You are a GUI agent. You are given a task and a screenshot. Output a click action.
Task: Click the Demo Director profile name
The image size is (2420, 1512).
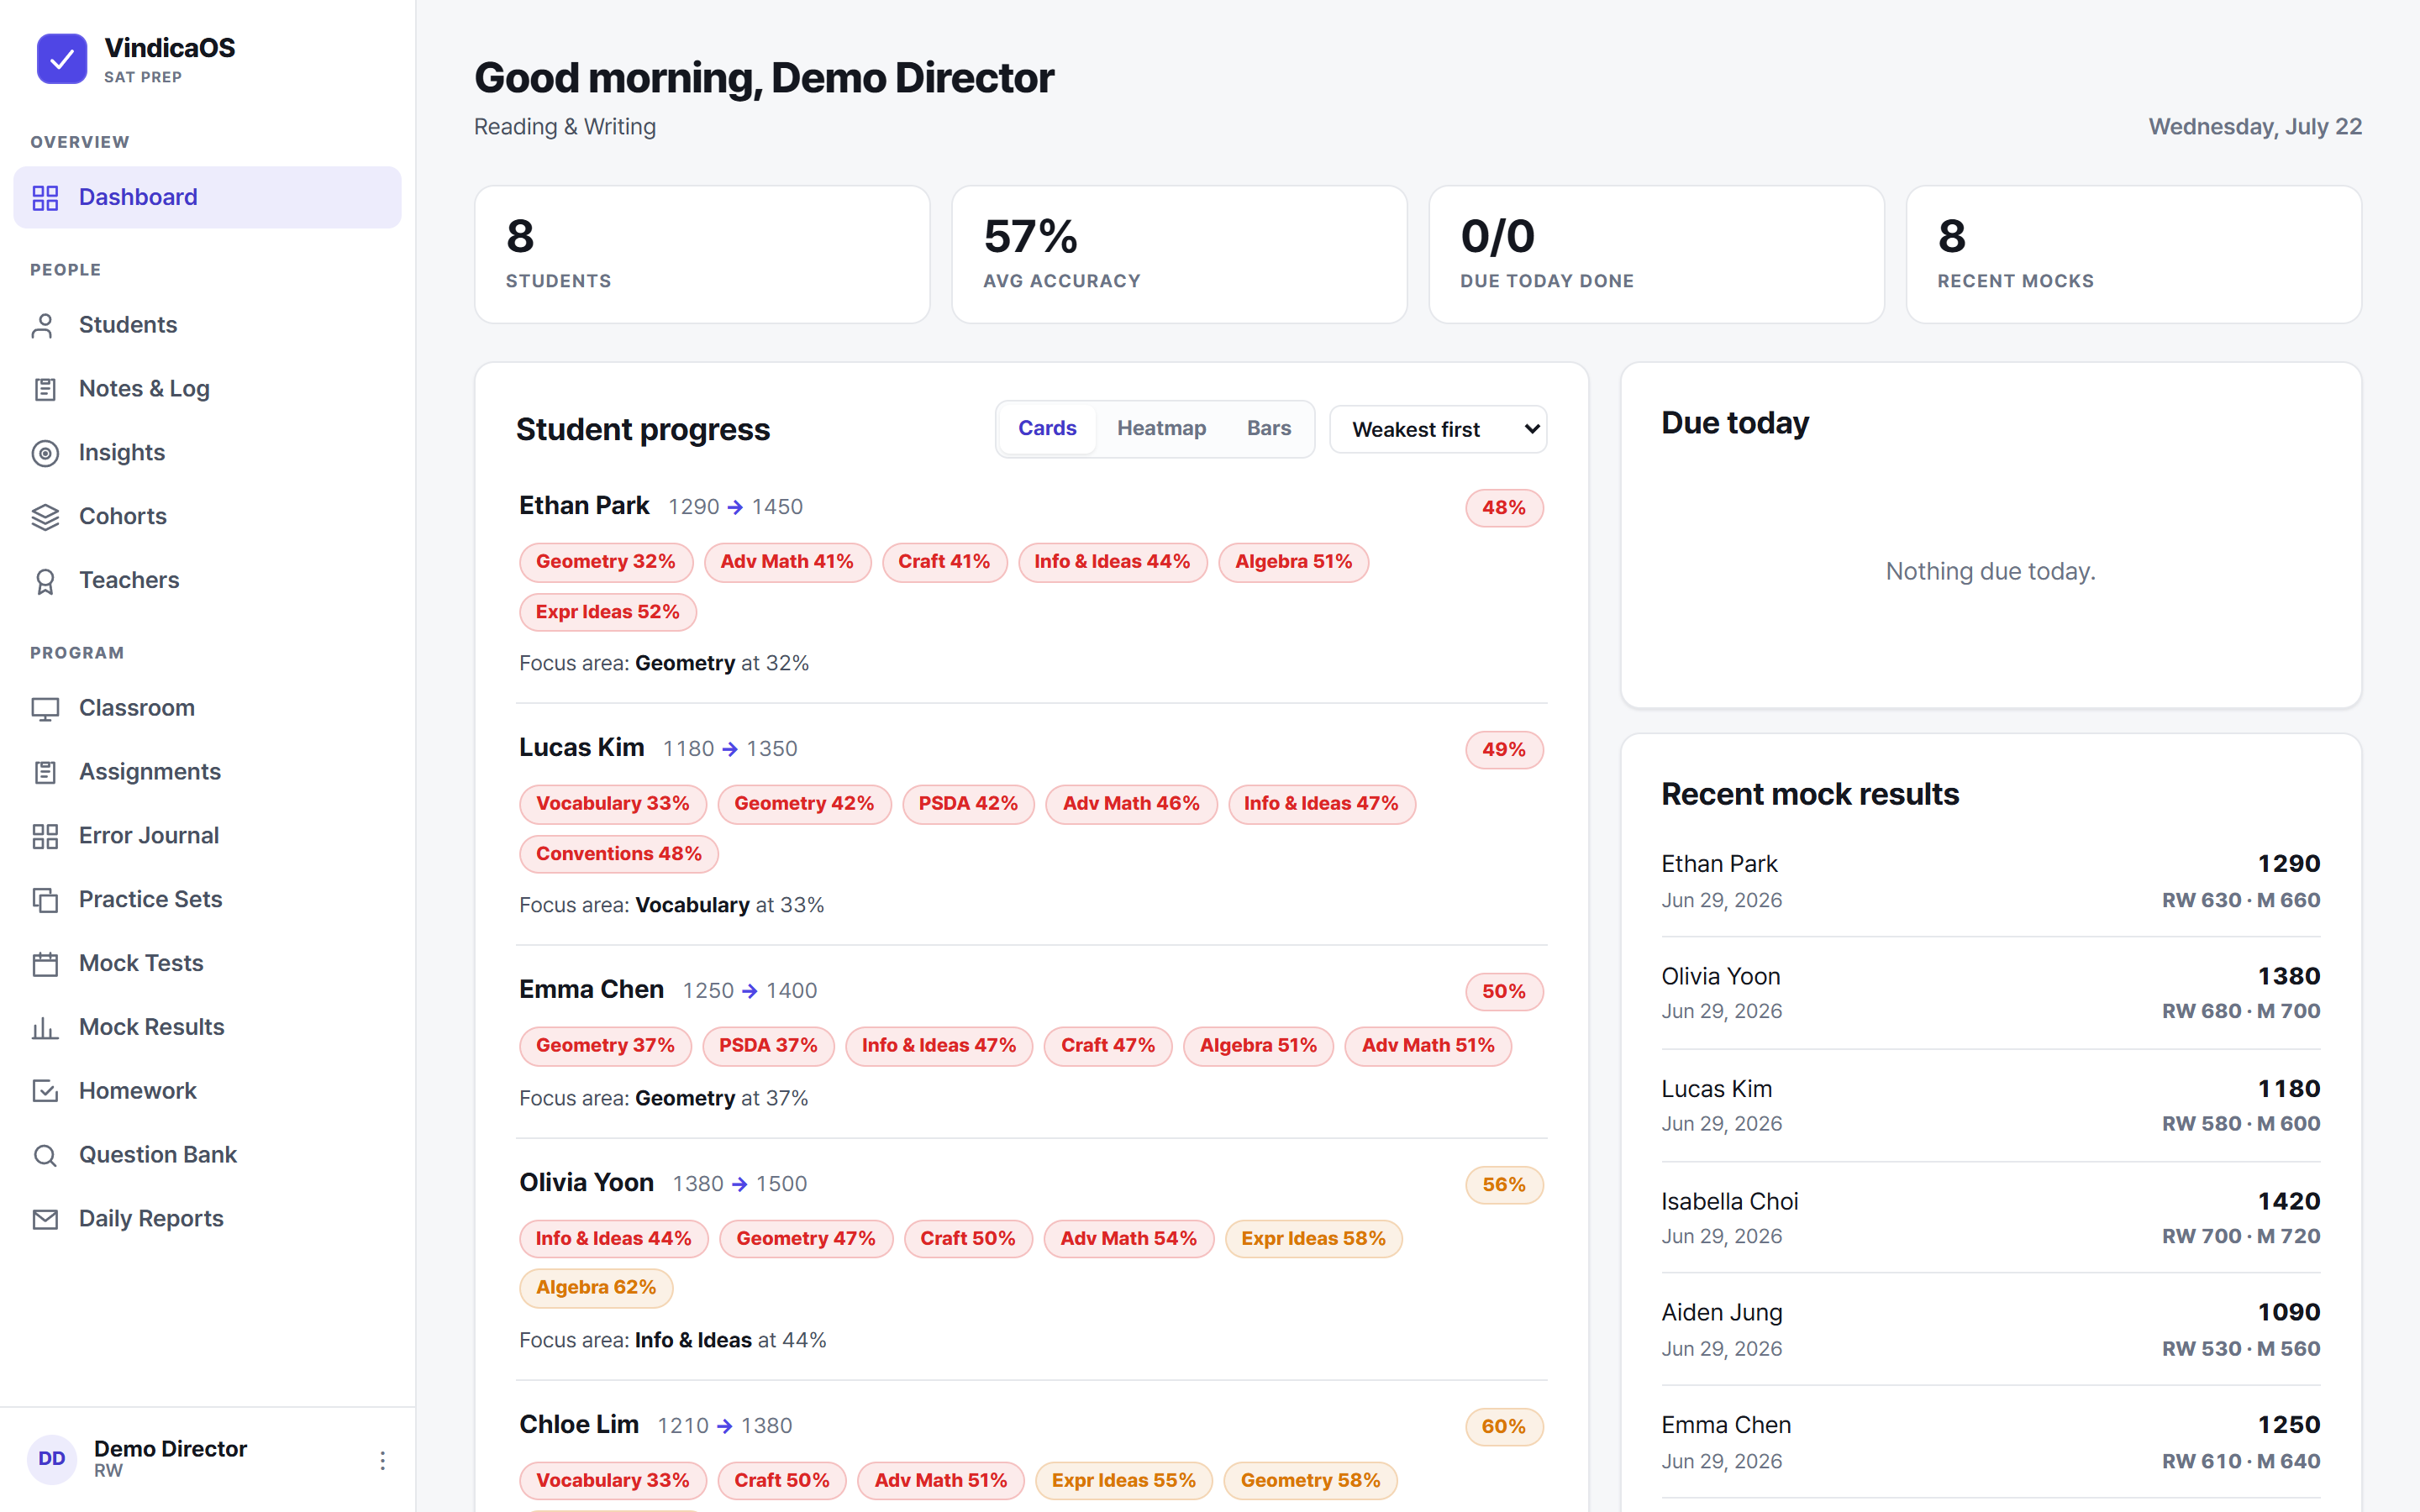170,1449
